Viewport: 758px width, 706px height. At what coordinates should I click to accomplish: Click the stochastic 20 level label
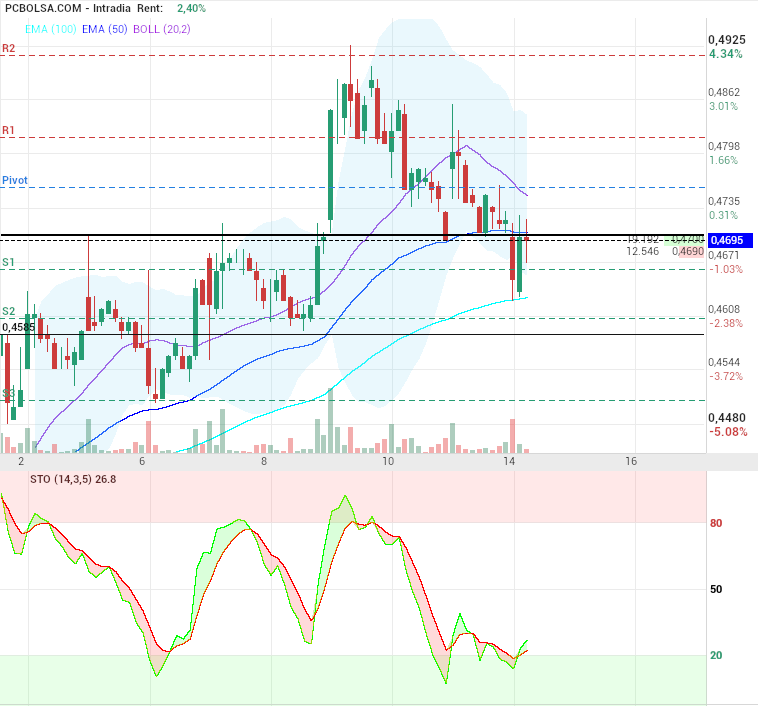pyautogui.click(x=716, y=655)
